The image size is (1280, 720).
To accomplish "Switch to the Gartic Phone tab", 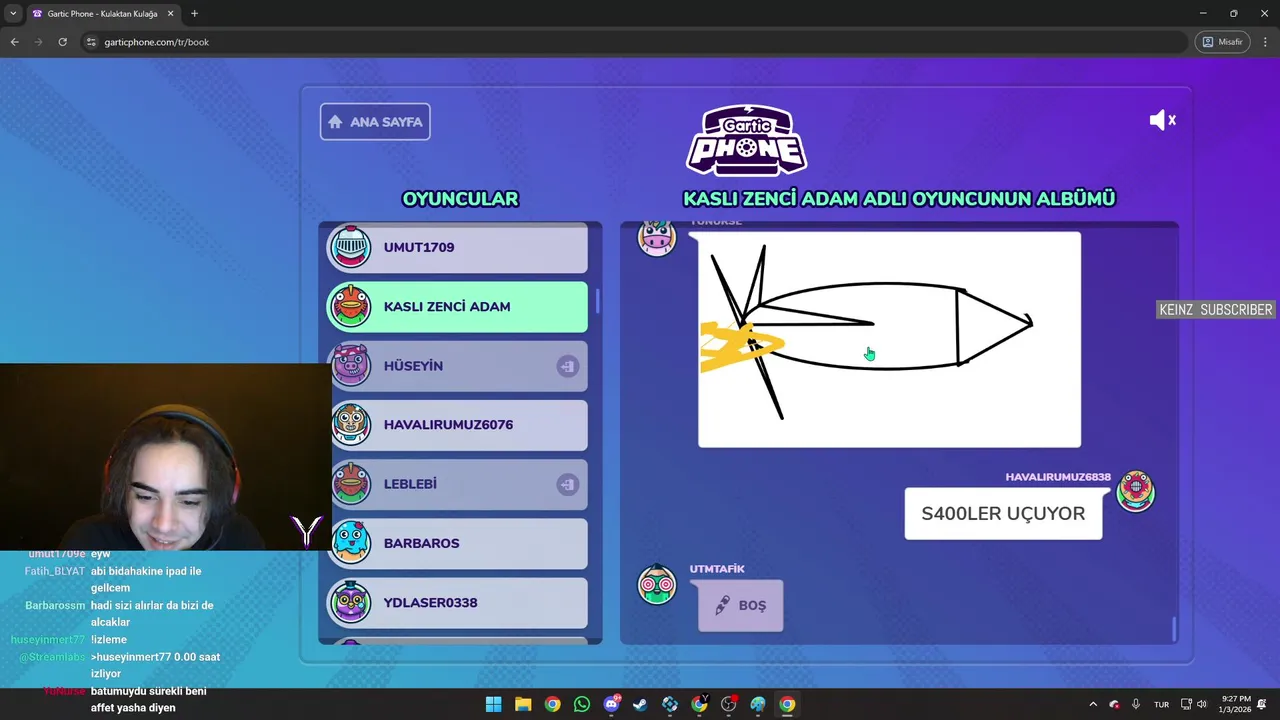I will point(103,14).
